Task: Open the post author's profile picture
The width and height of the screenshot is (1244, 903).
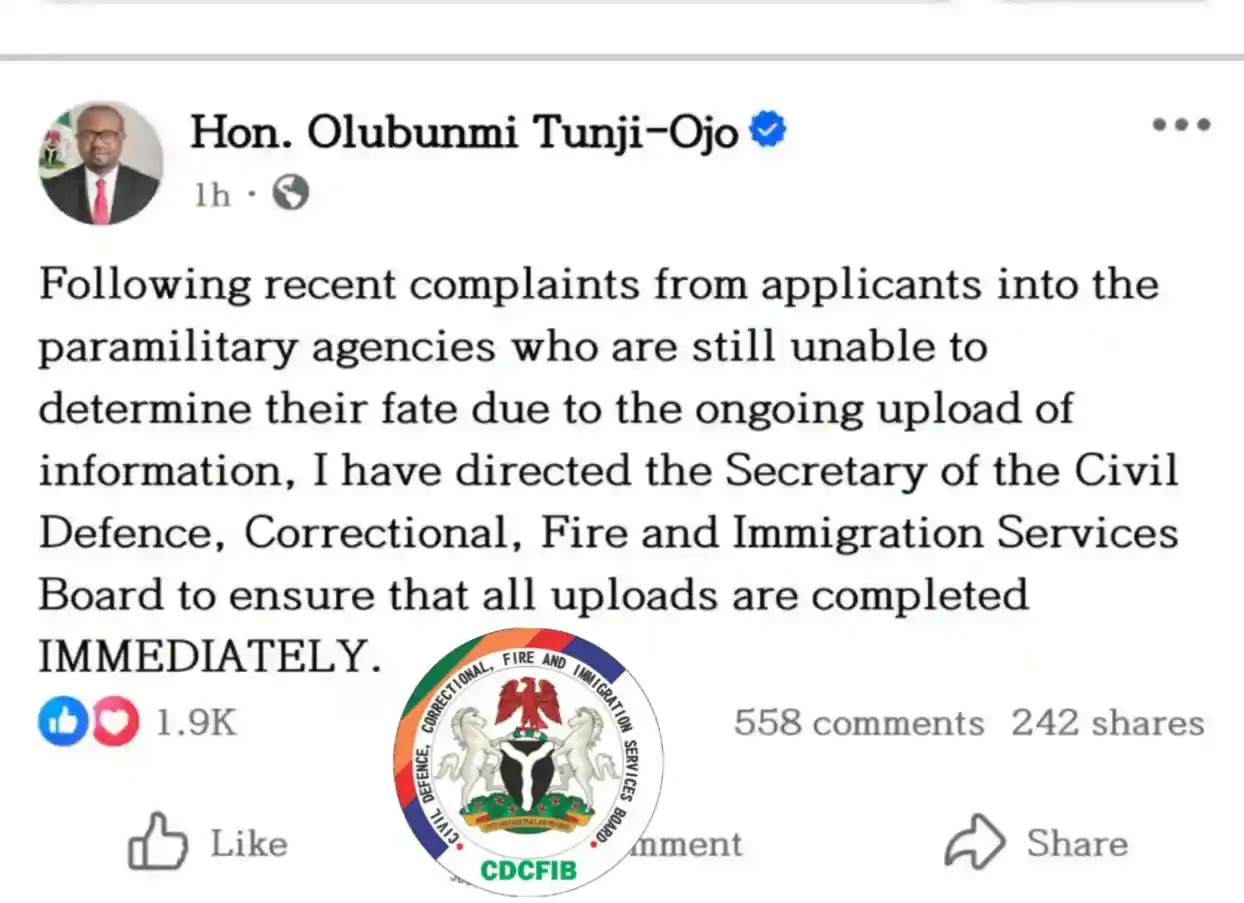Action: click(101, 162)
